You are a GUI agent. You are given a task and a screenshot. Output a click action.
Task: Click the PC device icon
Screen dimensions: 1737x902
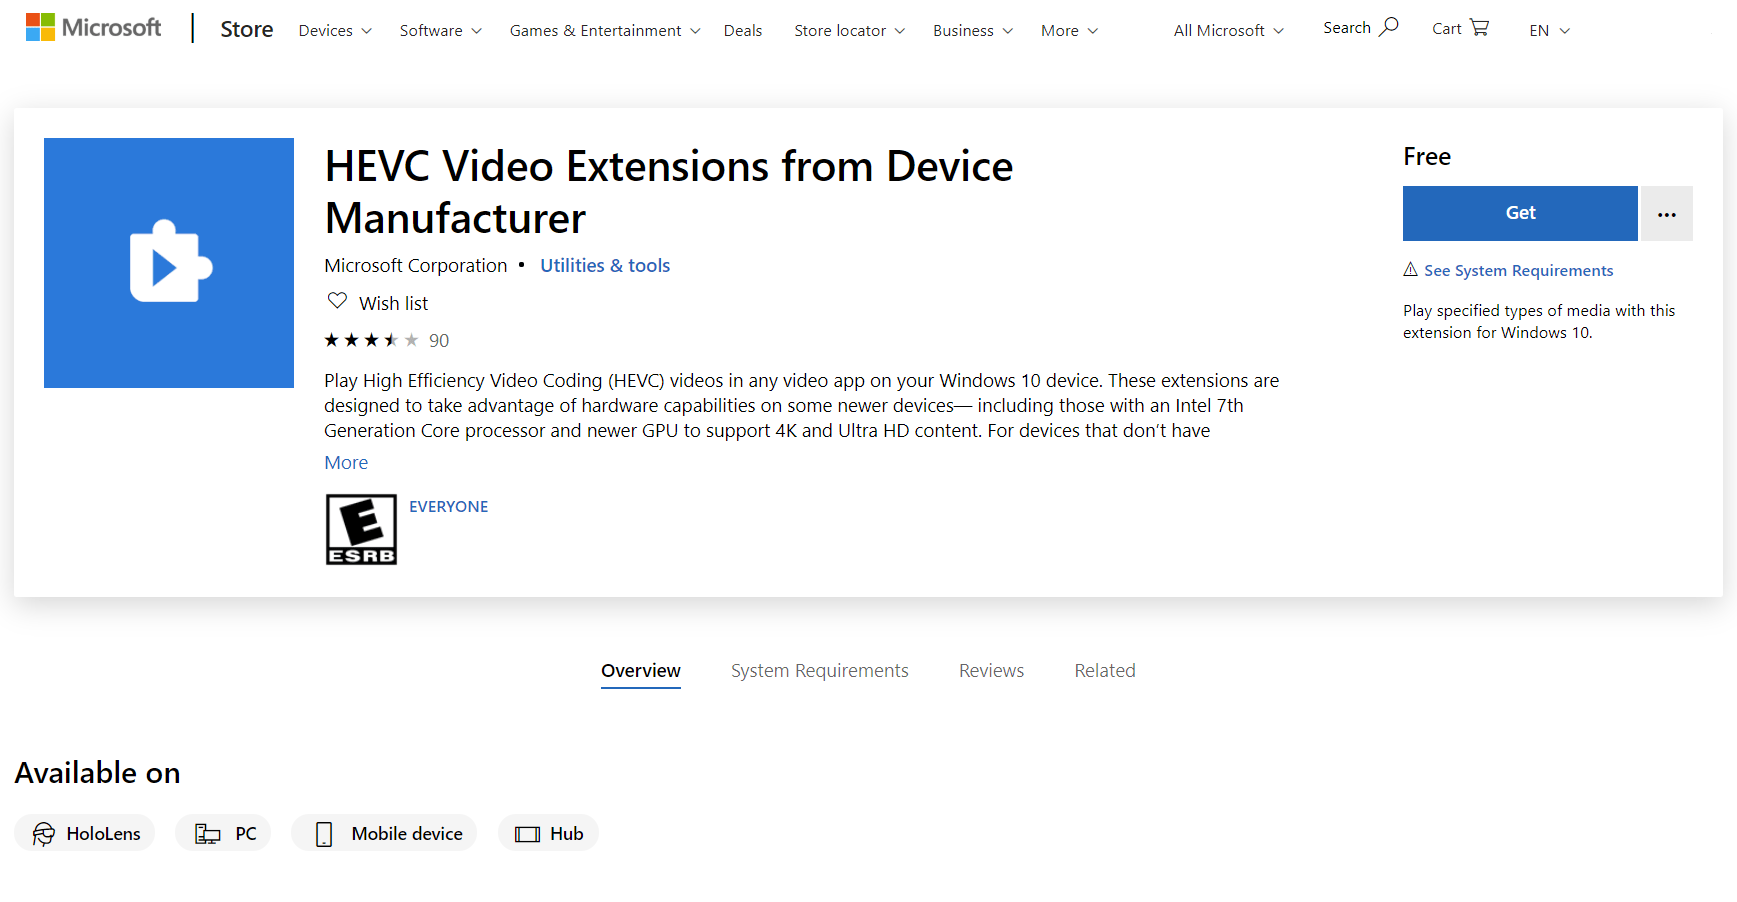207,834
